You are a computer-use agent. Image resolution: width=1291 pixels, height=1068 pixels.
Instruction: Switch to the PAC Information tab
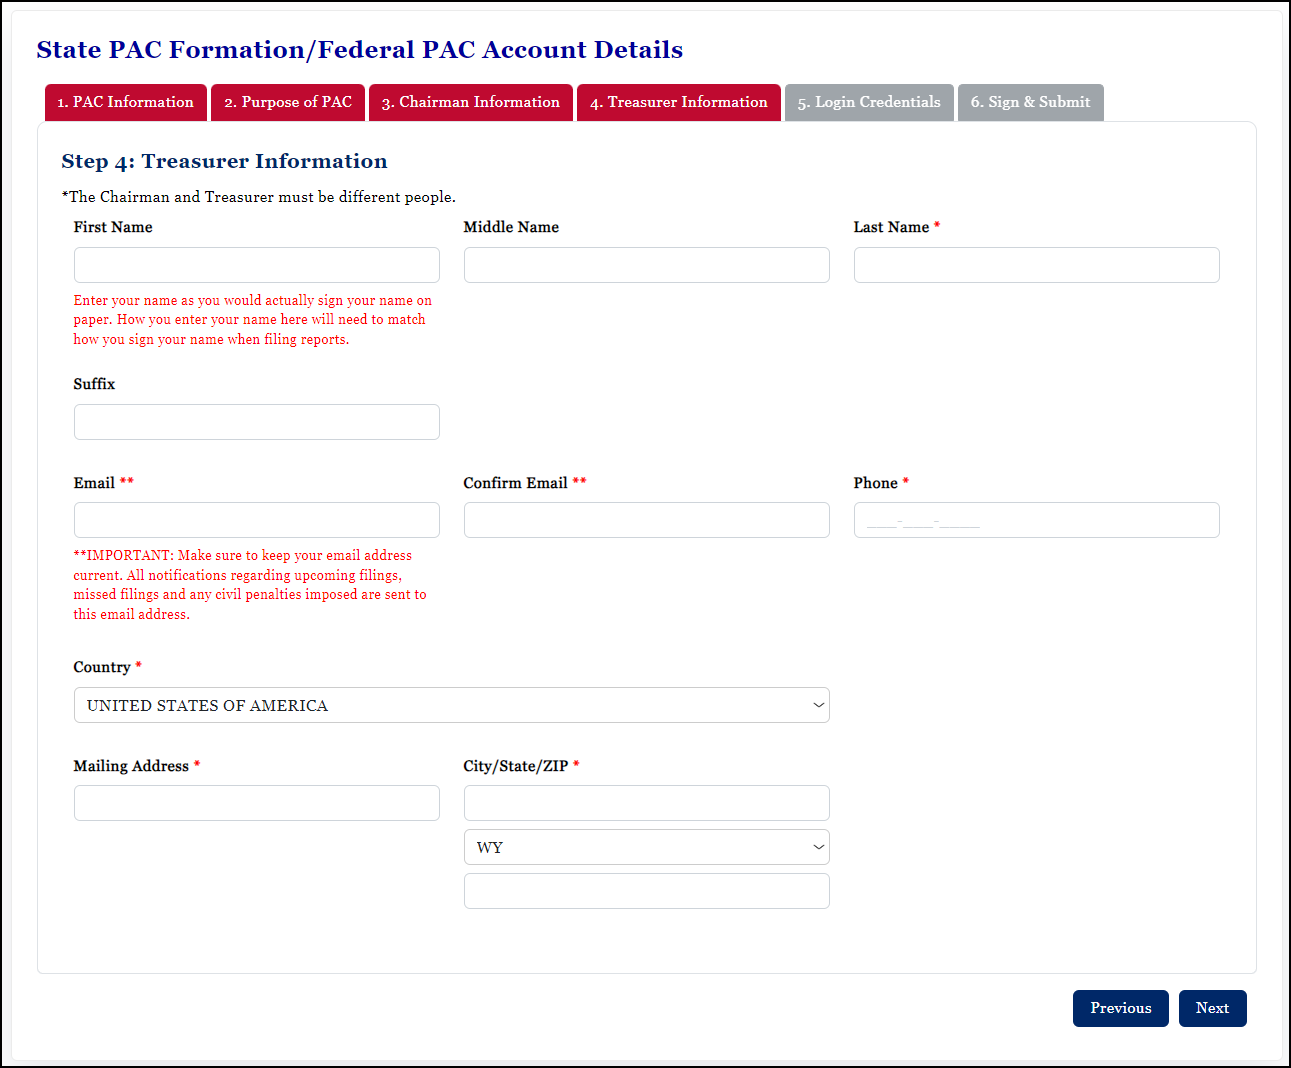click(125, 102)
